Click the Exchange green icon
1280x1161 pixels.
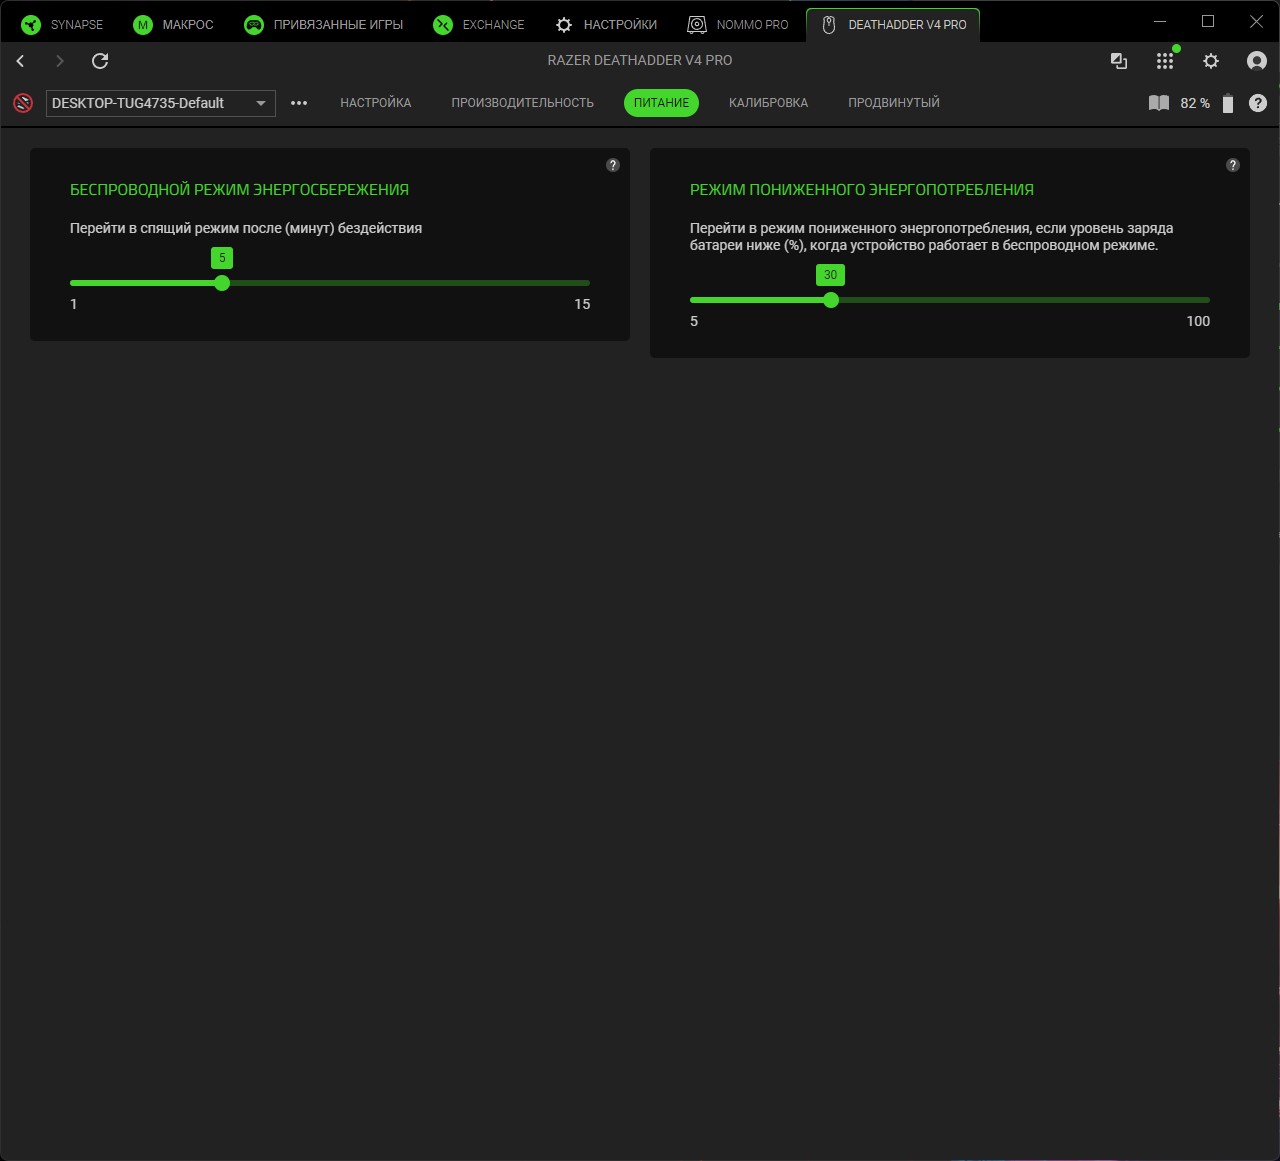443,25
